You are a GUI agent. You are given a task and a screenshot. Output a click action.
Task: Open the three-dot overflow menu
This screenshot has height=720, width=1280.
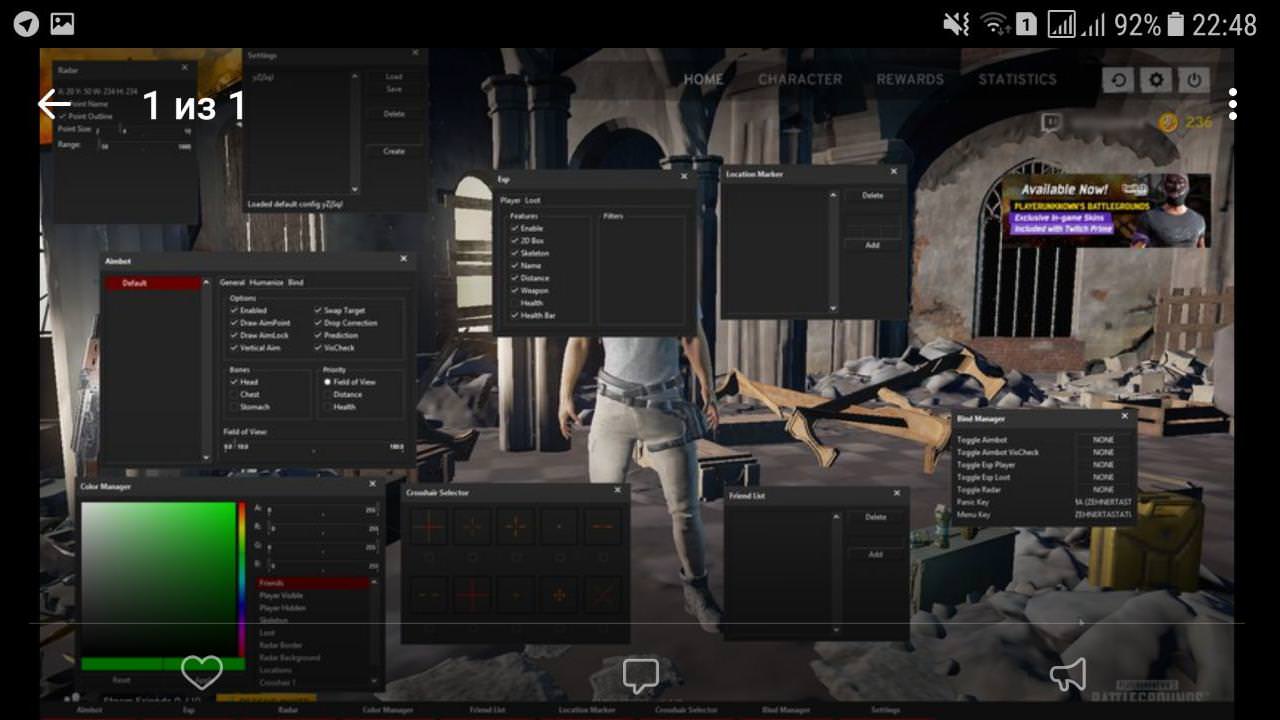point(1233,104)
